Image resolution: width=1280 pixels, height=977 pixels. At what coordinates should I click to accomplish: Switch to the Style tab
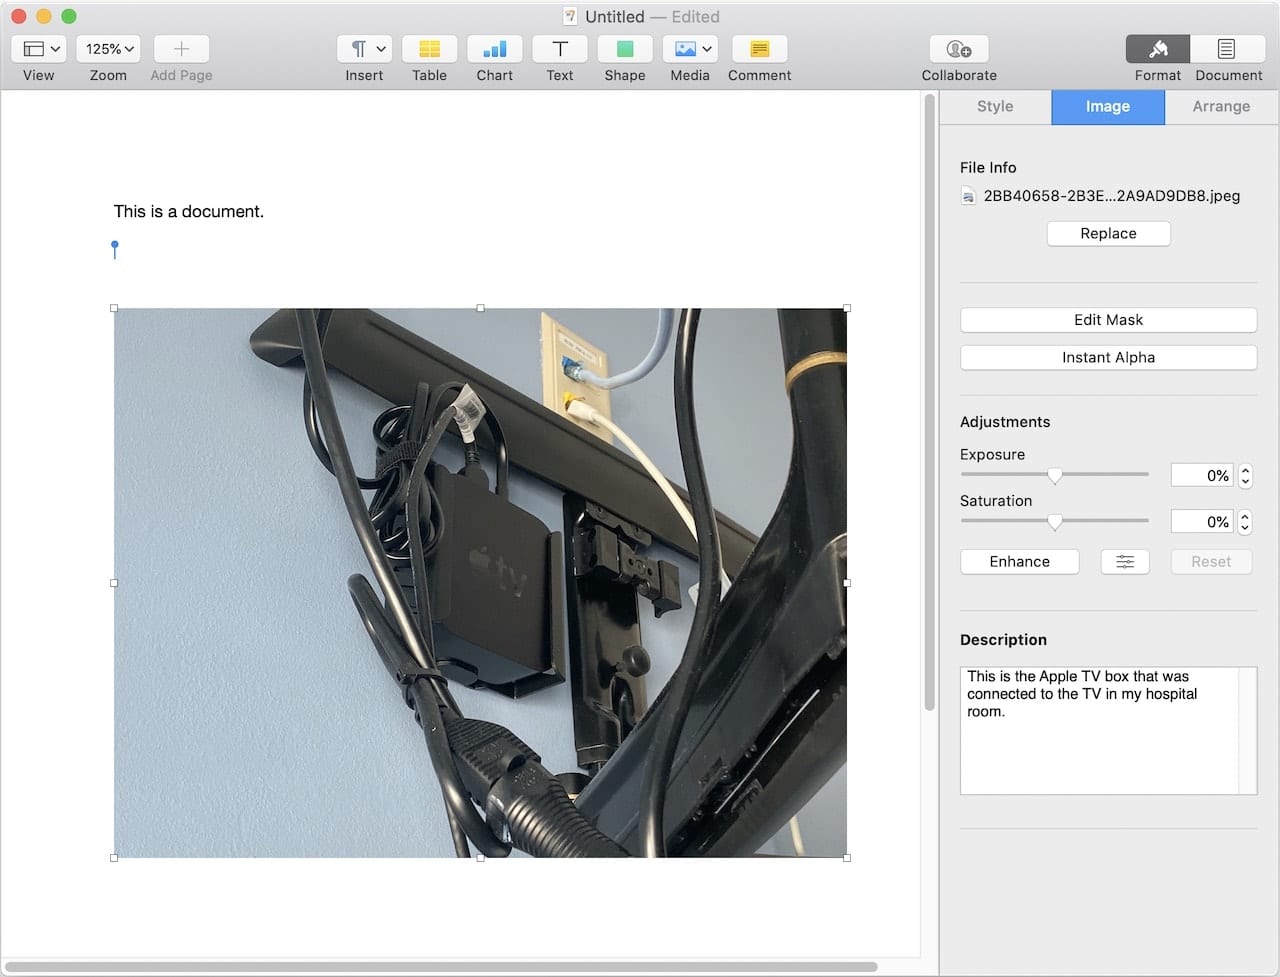tap(995, 107)
